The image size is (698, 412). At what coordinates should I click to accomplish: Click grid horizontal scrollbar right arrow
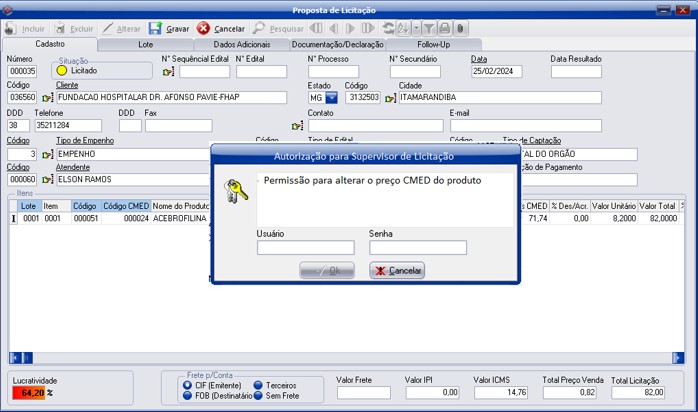point(678,358)
